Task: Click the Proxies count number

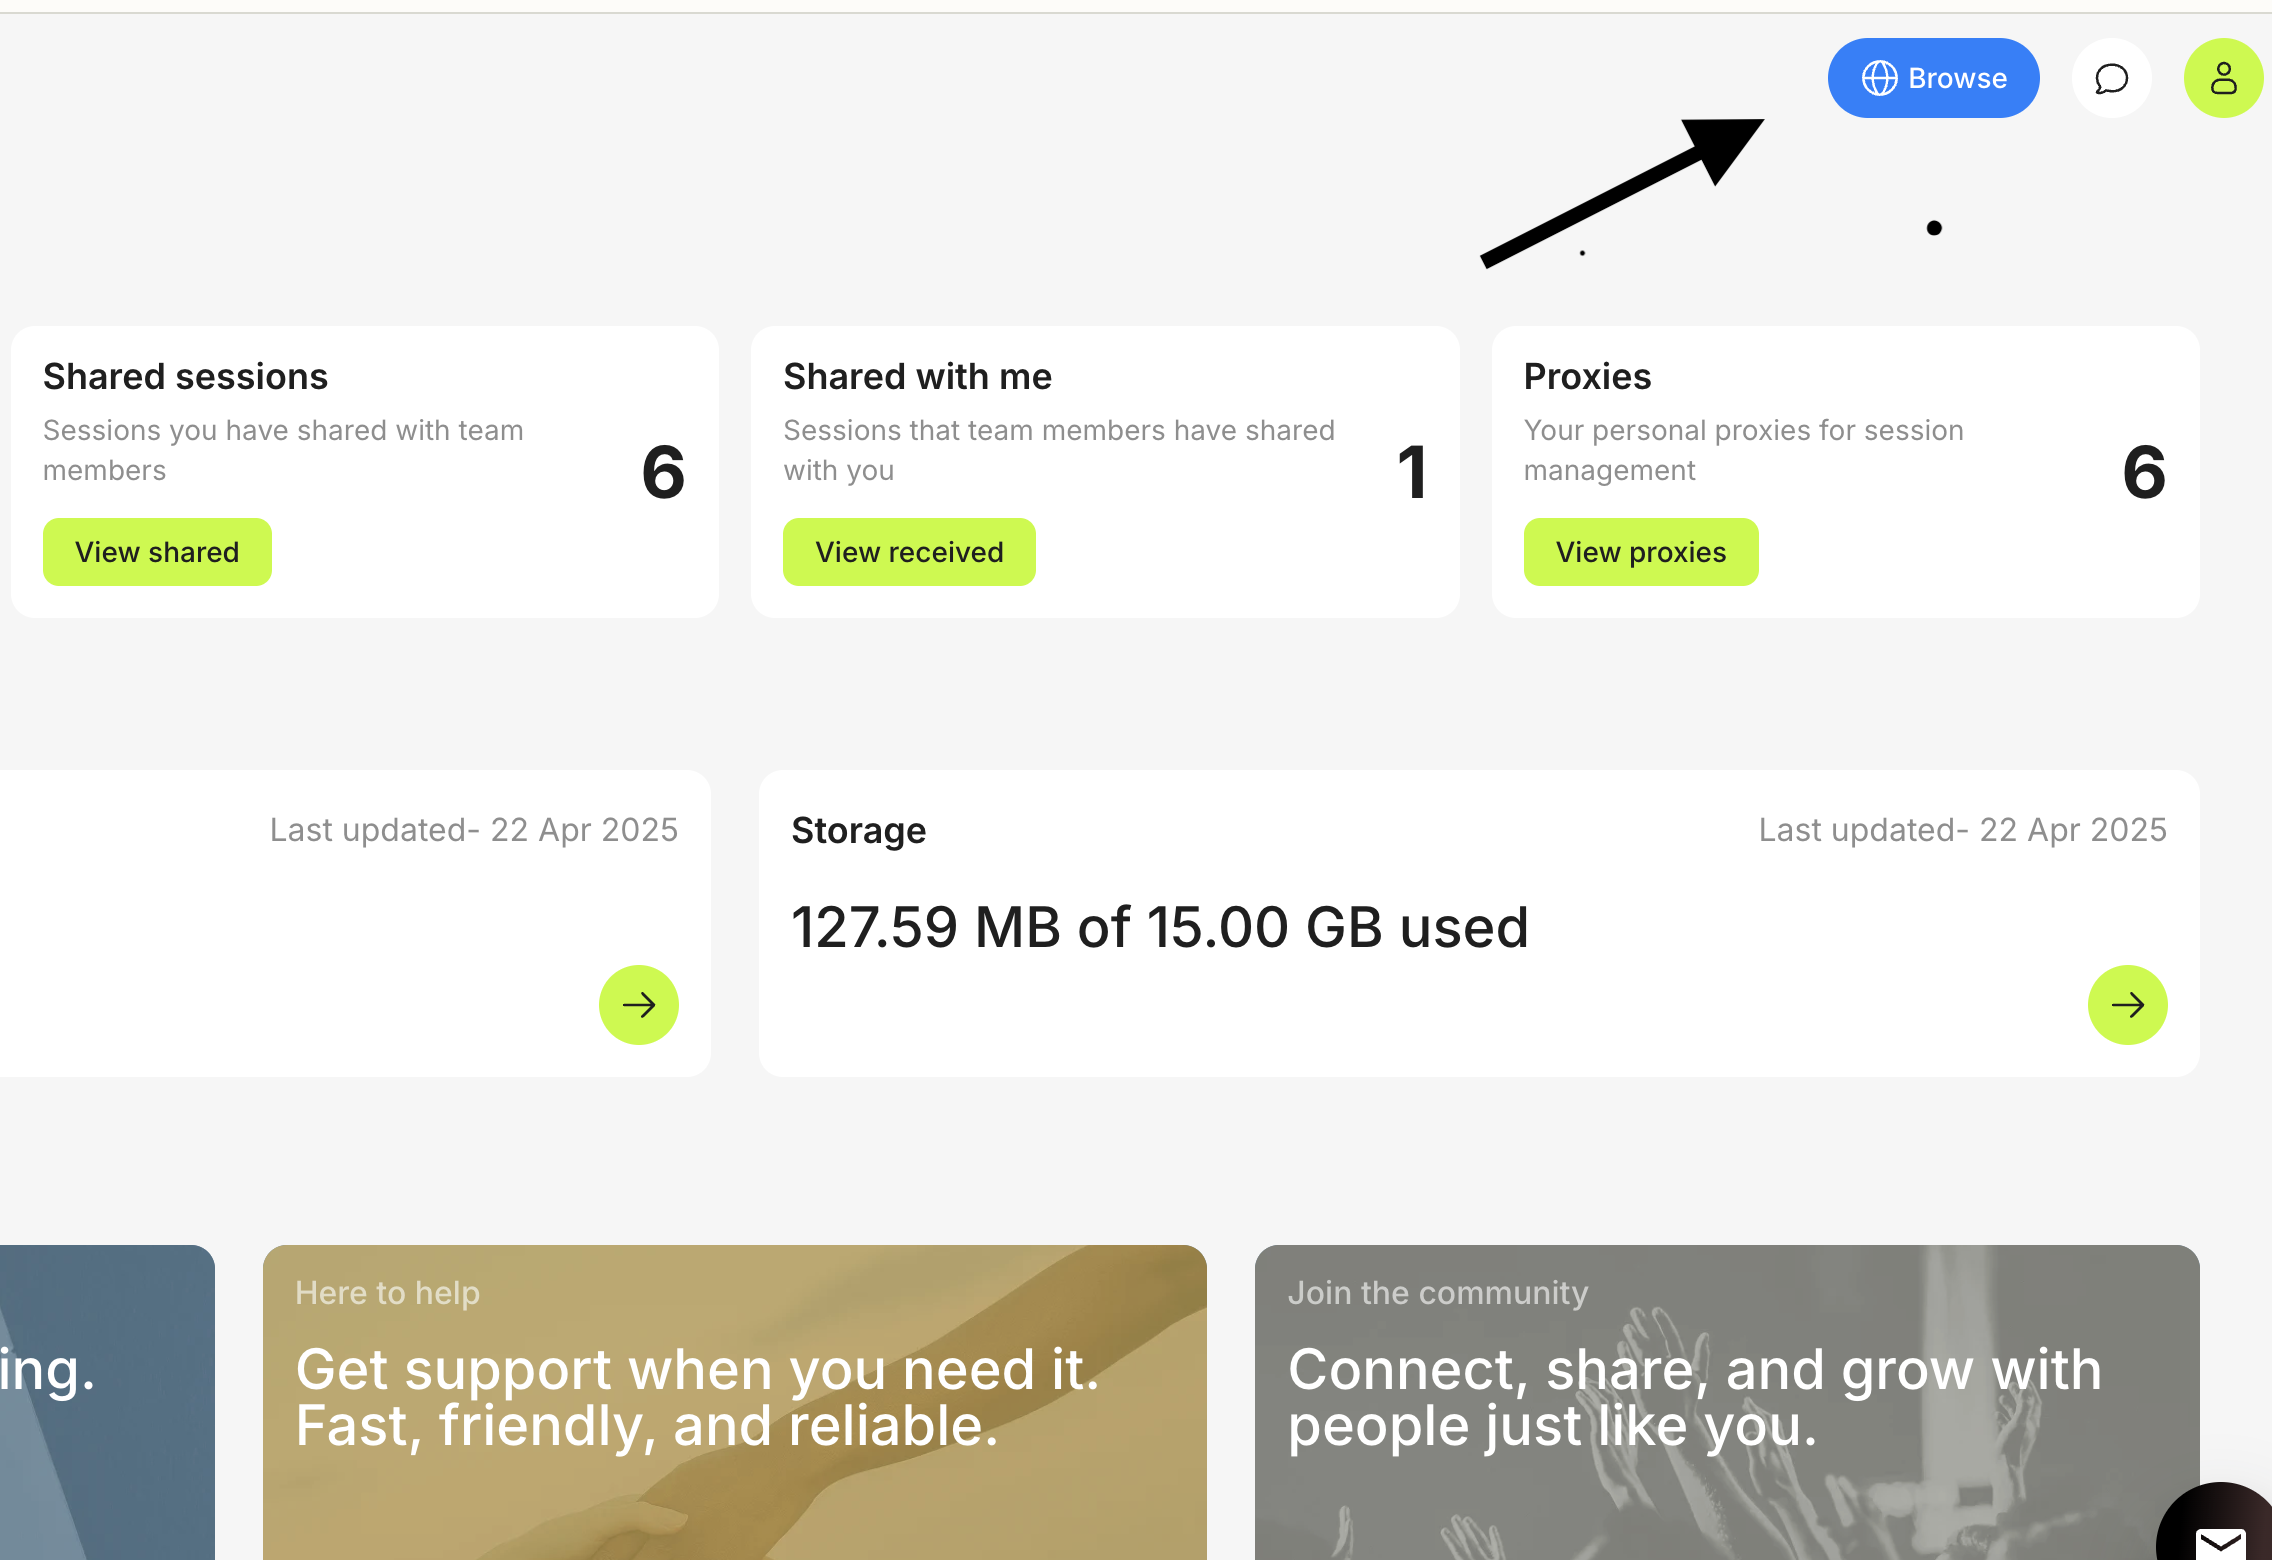Action: [x=2143, y=472]
